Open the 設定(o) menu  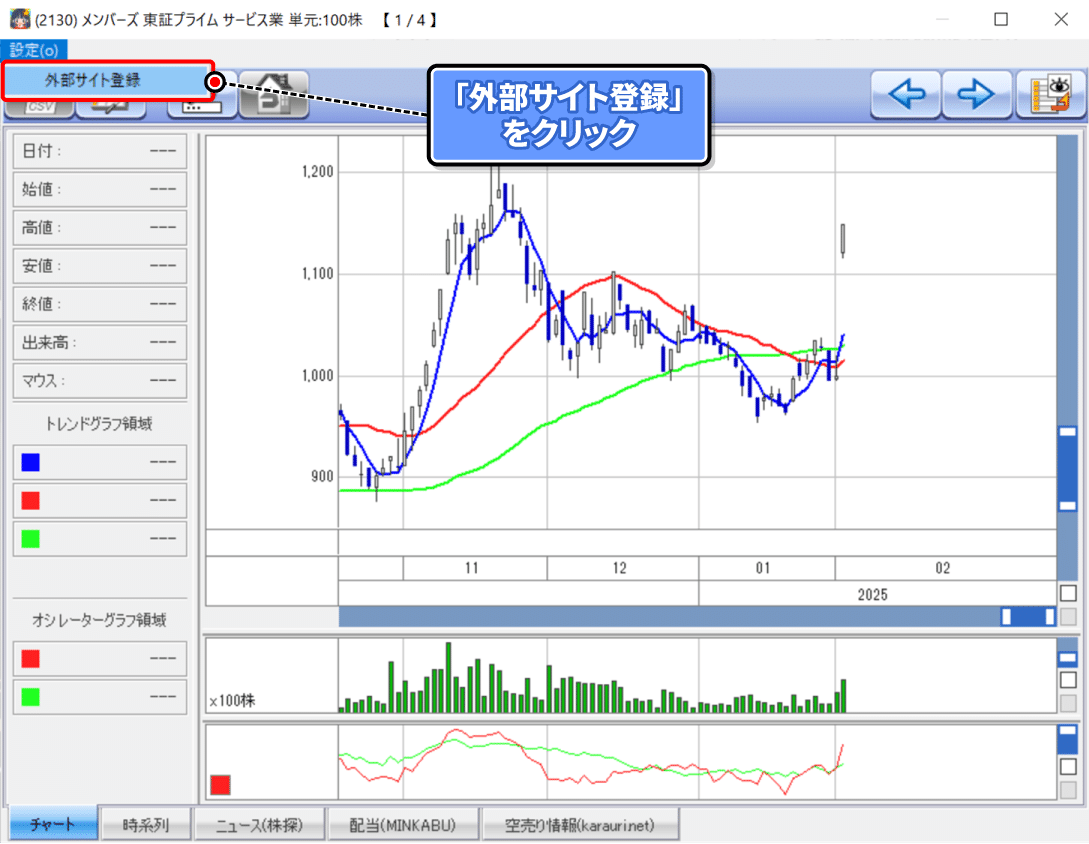tap(34, 50)
